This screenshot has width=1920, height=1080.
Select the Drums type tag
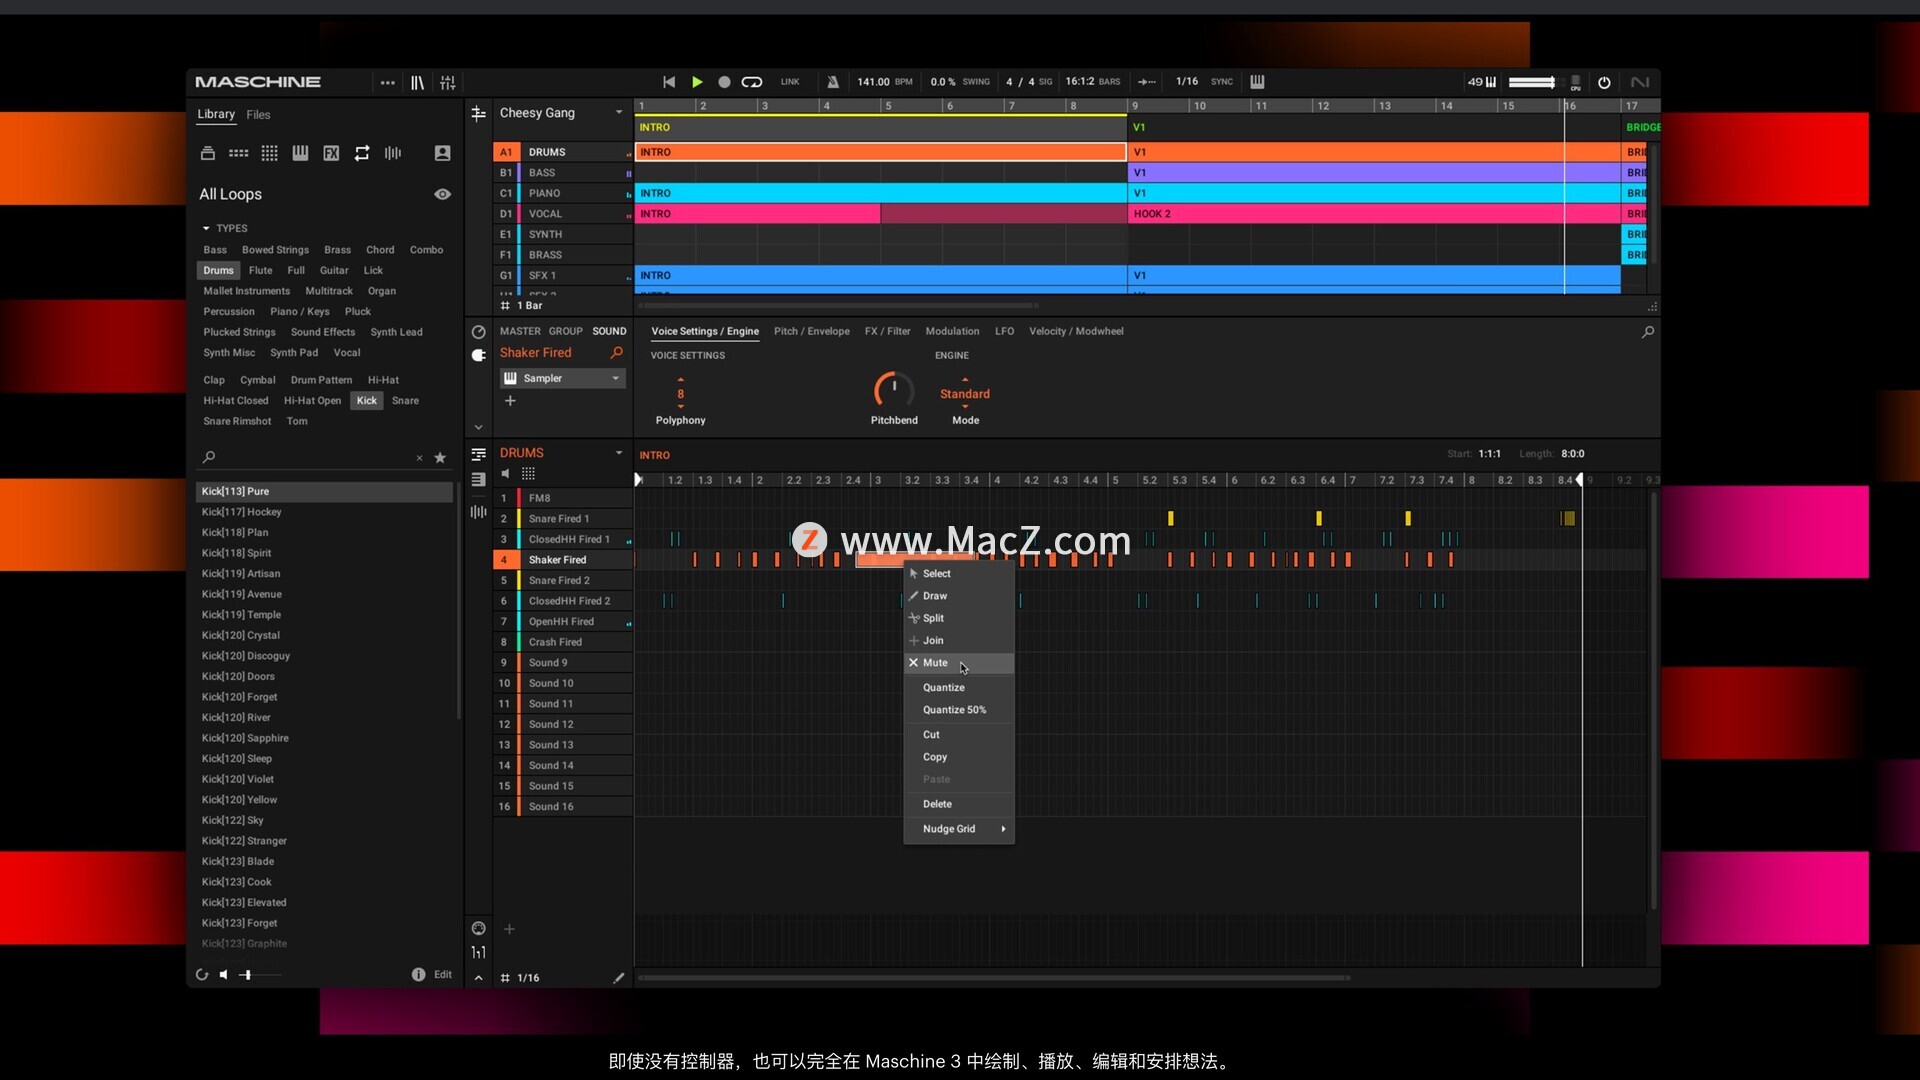(x=218, y=271)
